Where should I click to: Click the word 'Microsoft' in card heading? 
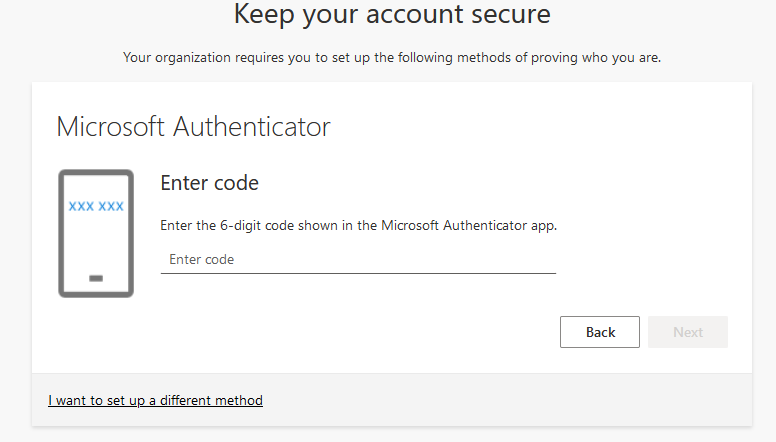[x=111, y=127]
